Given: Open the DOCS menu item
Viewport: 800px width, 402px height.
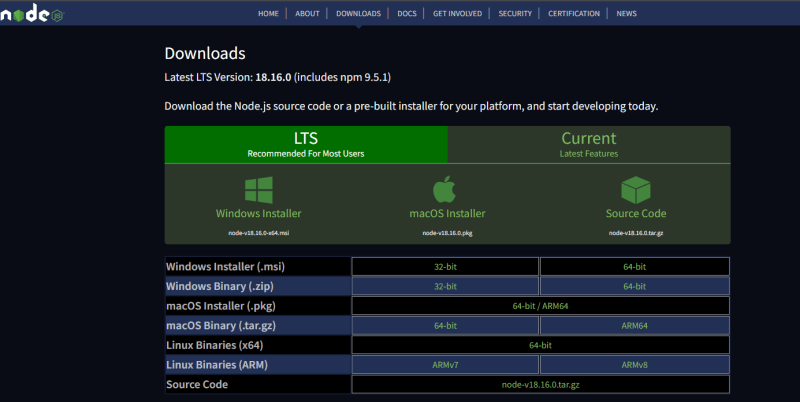Looking at the screenshot, I should coord(407,14).
